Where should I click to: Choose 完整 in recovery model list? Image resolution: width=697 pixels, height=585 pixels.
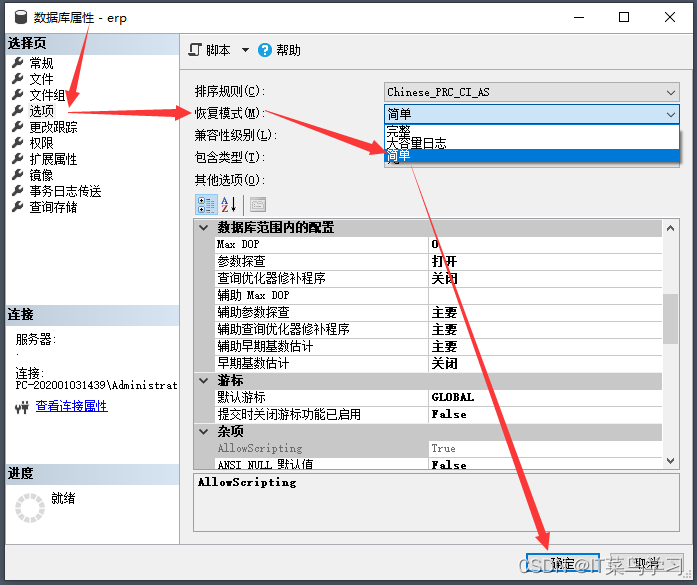pyautogui.click(x=399, y=131)
